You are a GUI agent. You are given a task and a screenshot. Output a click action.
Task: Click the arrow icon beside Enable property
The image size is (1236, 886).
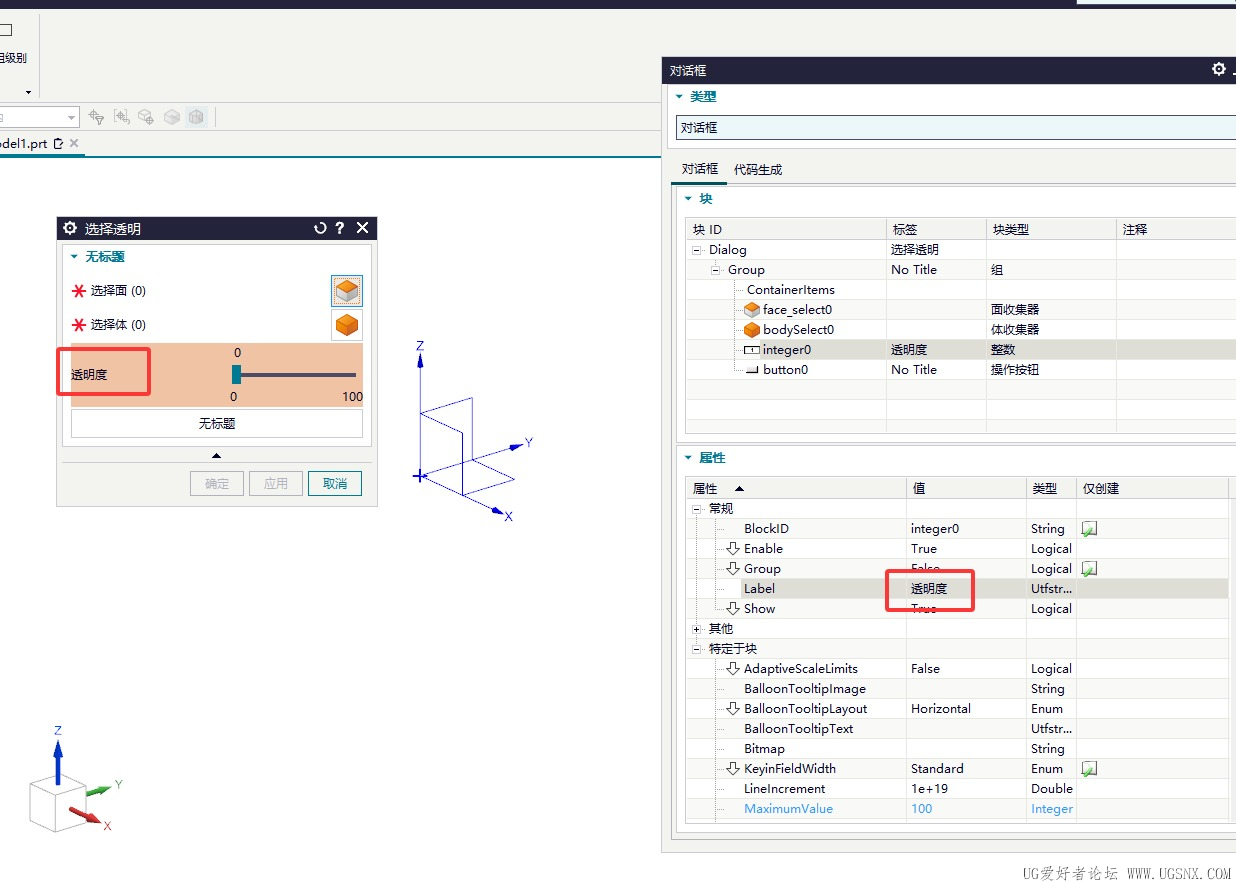(733, 549)
